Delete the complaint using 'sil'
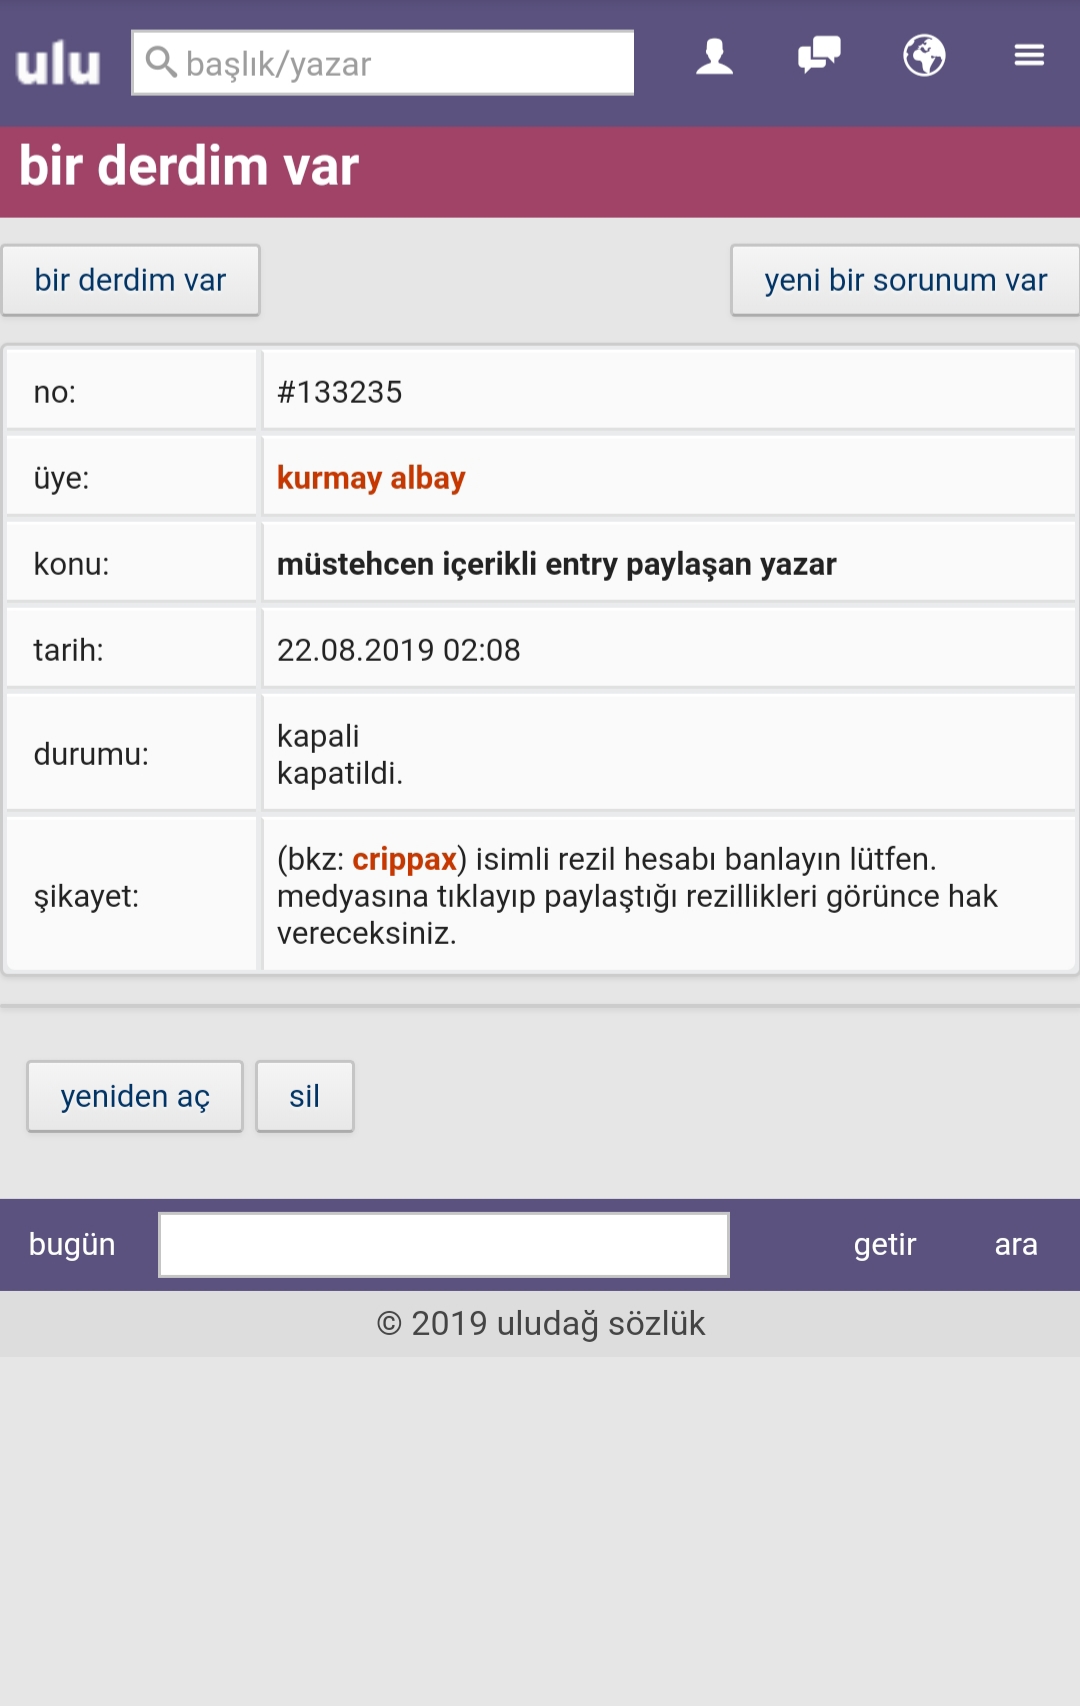The width and height of the screenshot is (1080, 1706). (304, 1097)
